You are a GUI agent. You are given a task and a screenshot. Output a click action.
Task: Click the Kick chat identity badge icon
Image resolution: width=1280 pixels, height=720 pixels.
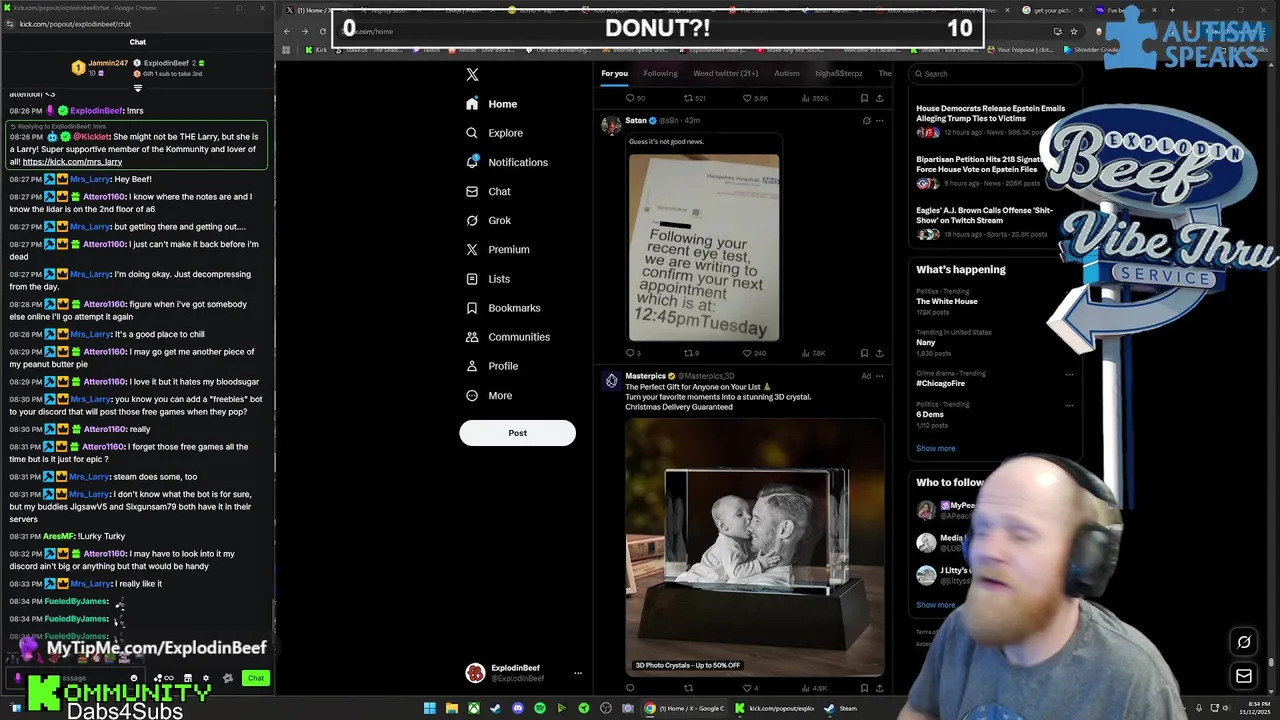(x=18, y=678)
